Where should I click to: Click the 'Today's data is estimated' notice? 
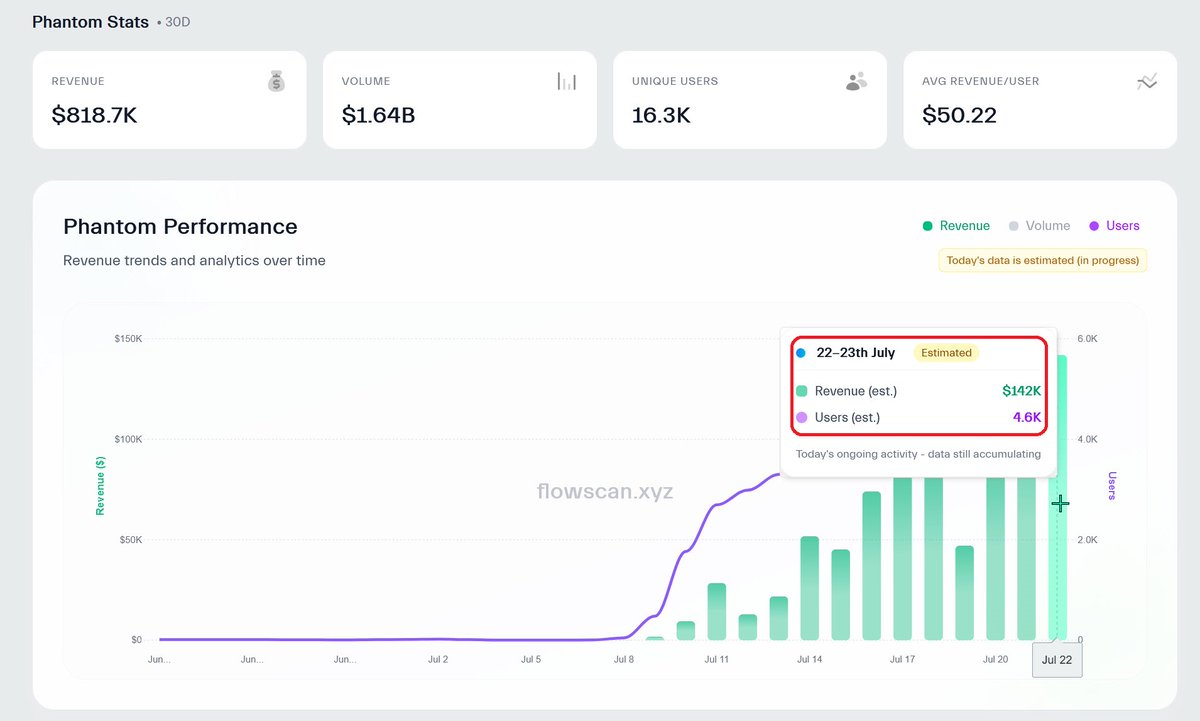(1043, 260)
